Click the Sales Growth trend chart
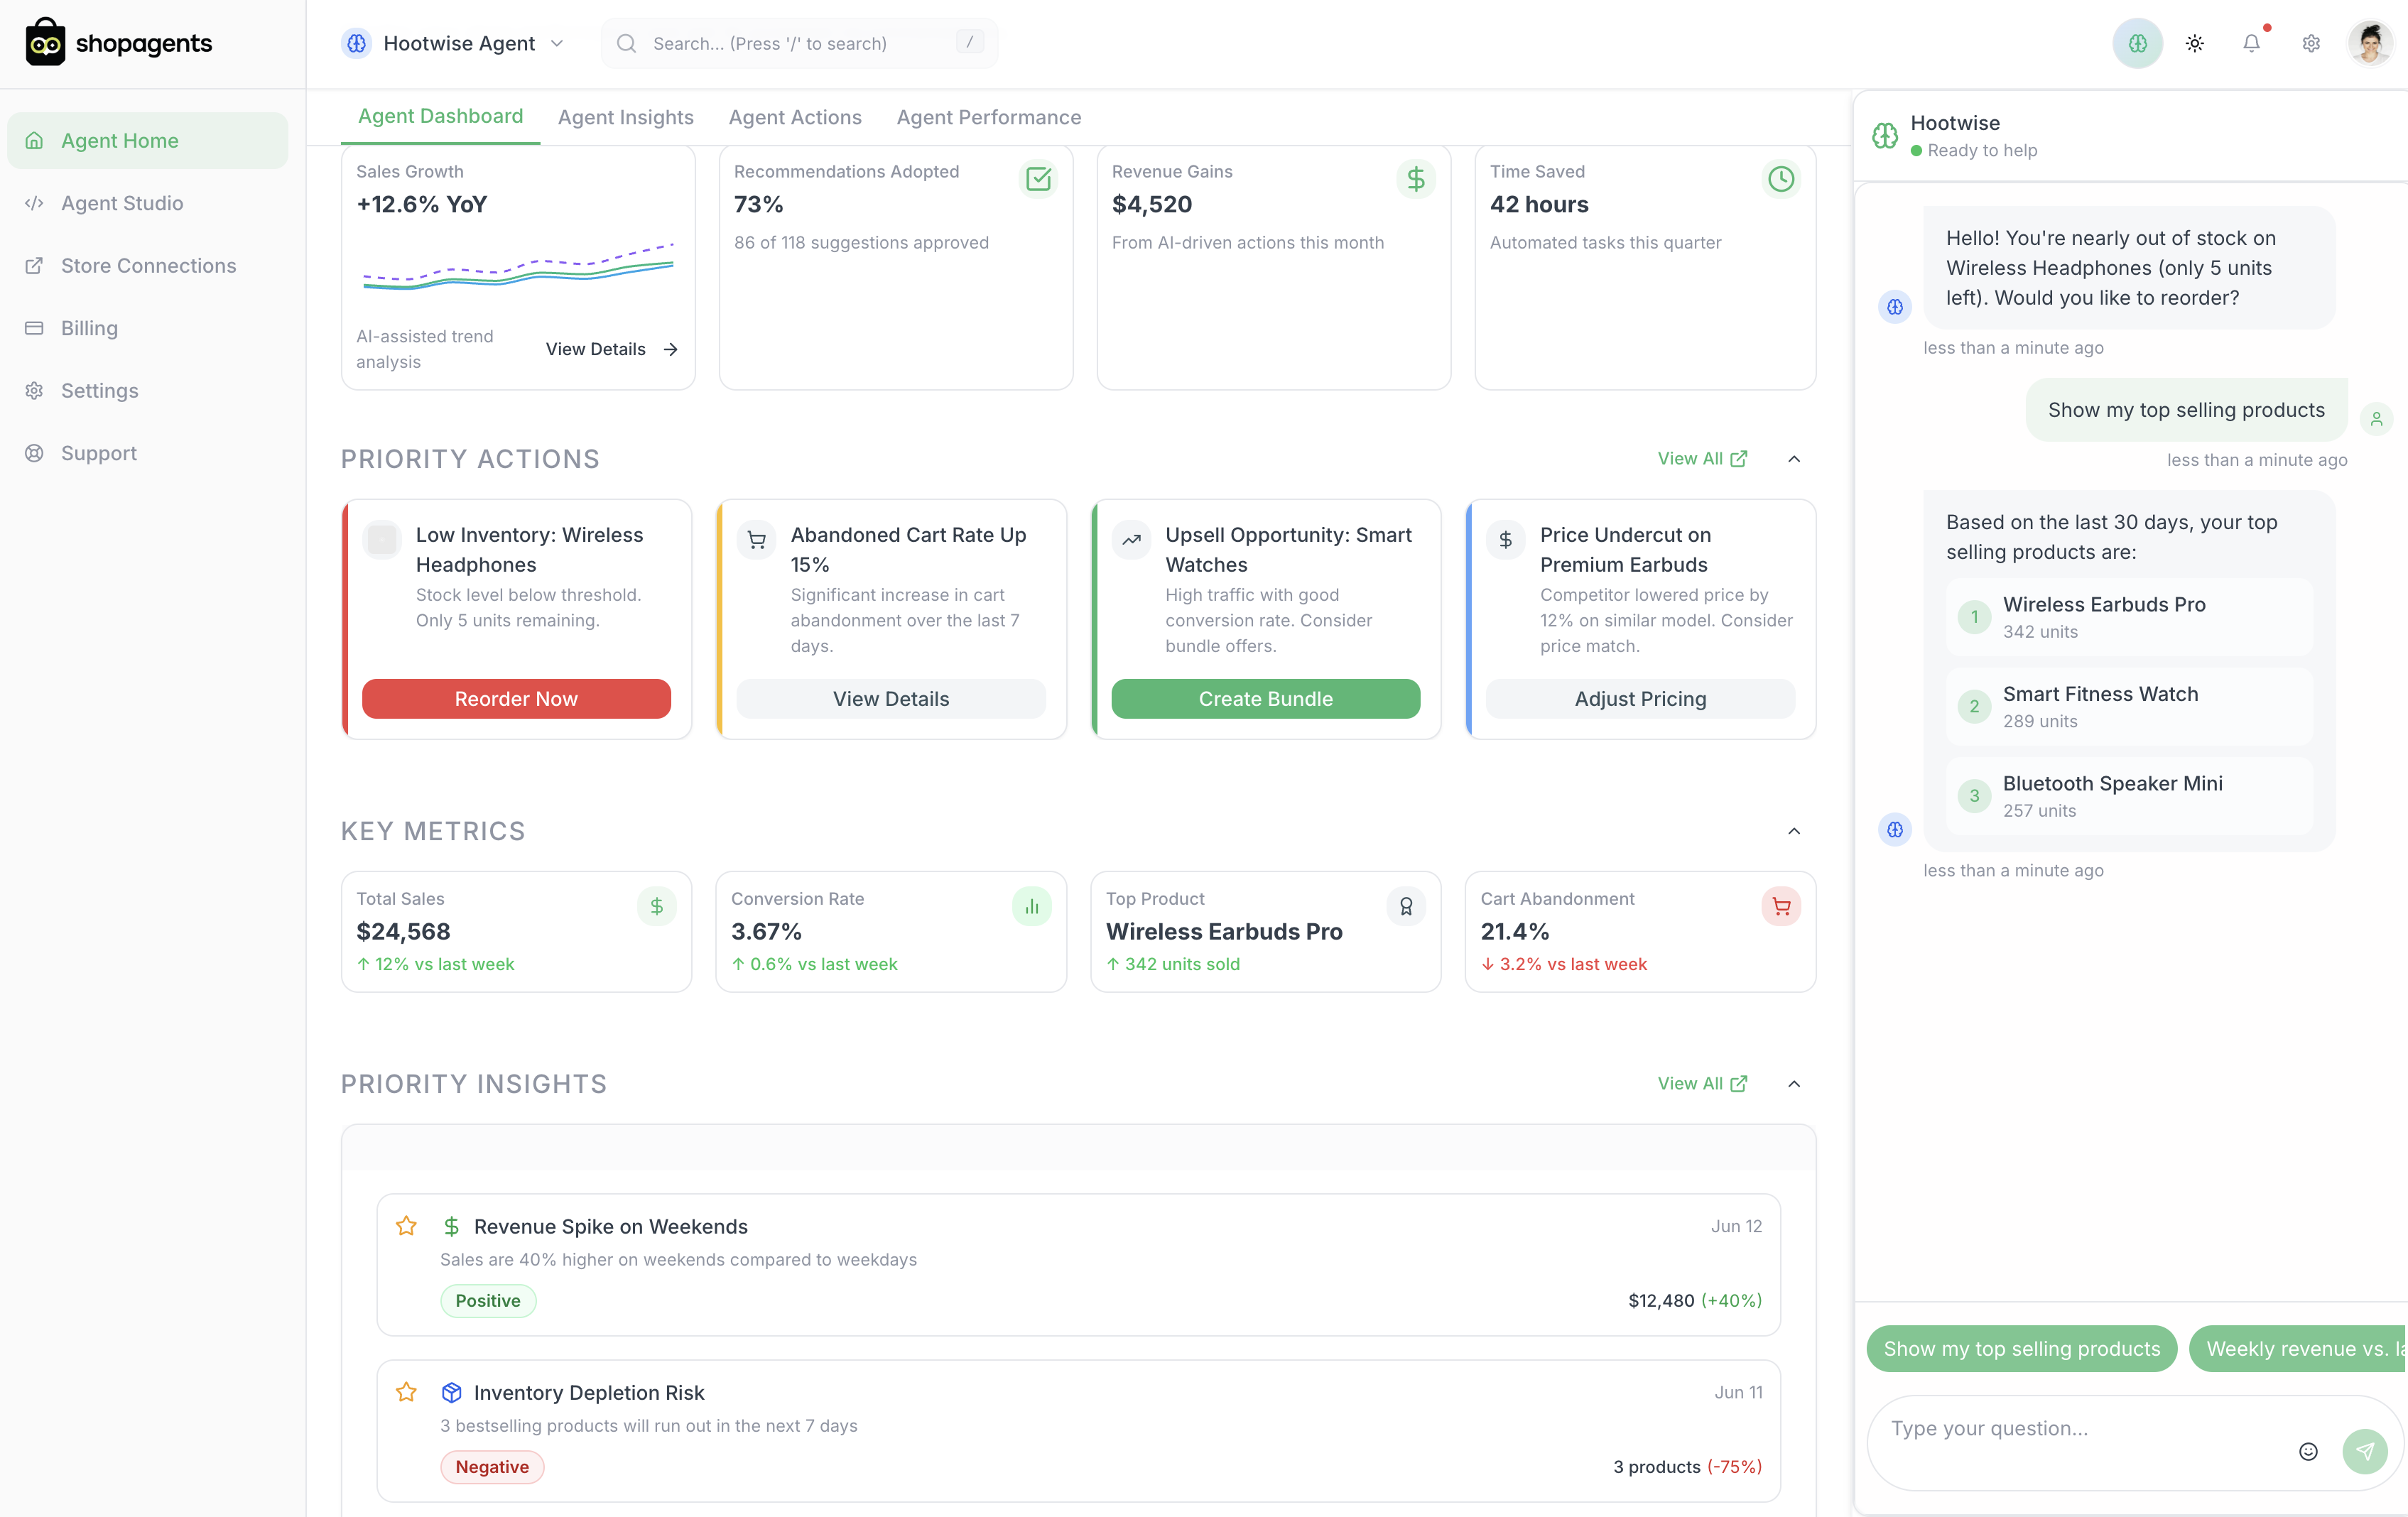This screenshot has width=2408, height=1517. point(518,266)
